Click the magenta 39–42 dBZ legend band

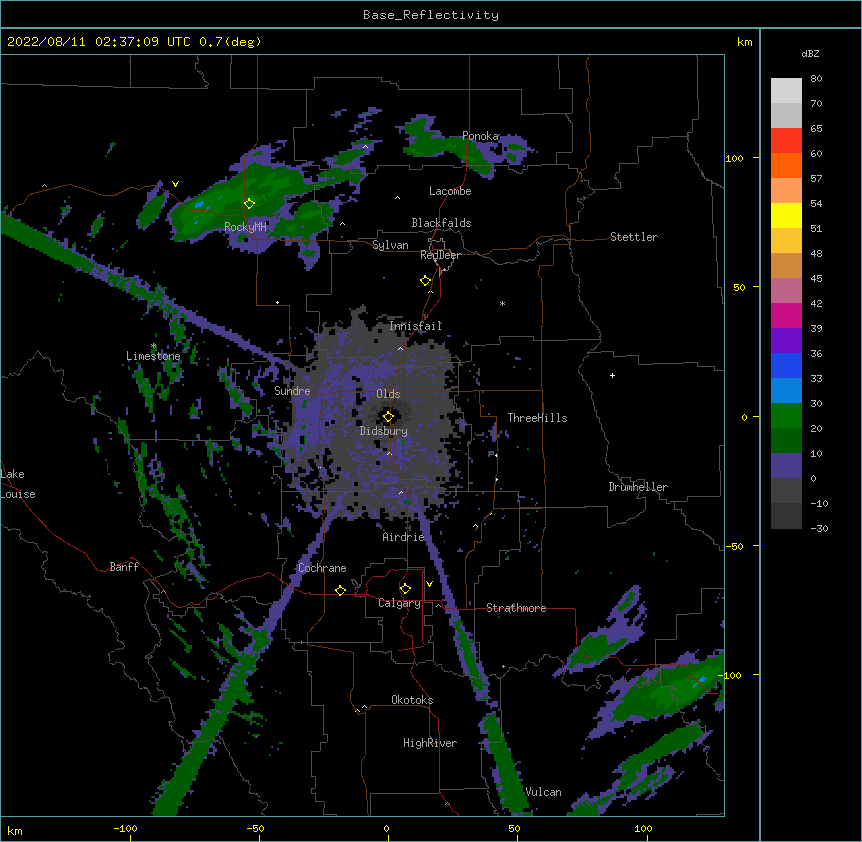[786, 316]
